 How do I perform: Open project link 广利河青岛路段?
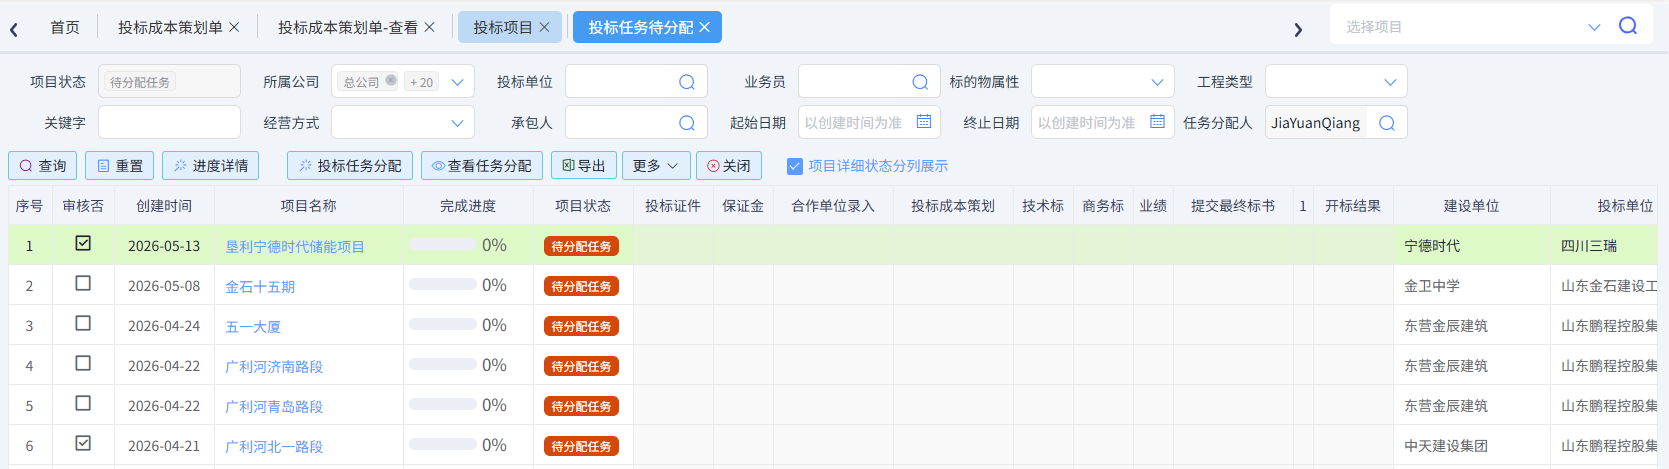274,406
